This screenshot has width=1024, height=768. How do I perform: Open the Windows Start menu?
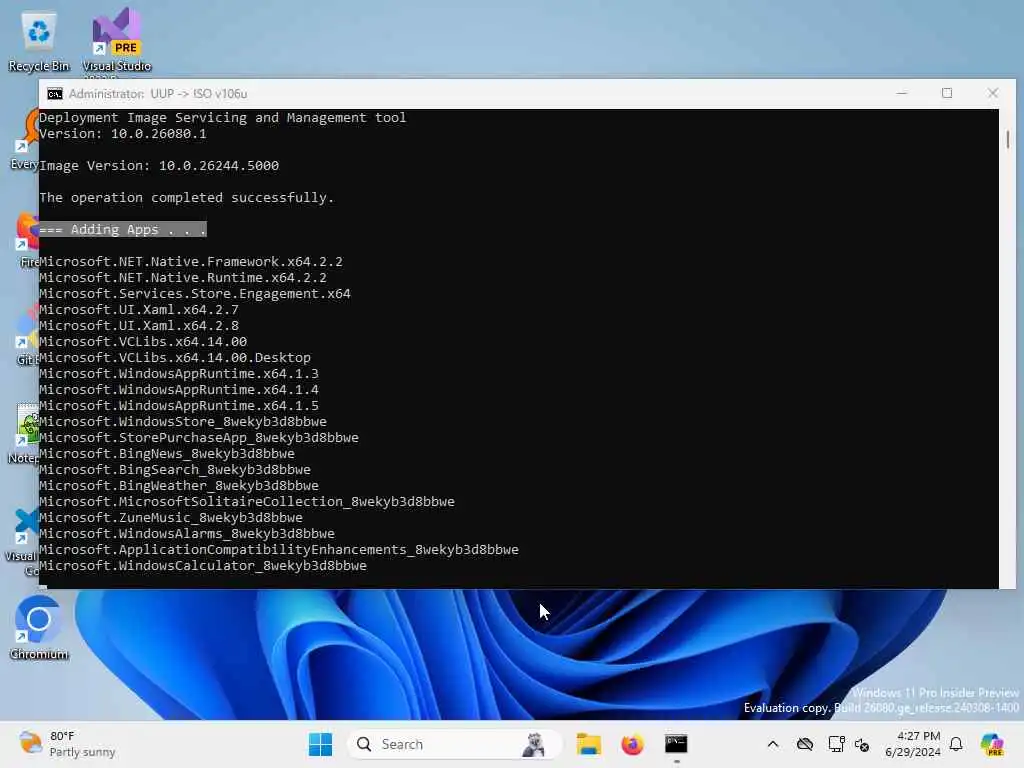click(320, 744)
